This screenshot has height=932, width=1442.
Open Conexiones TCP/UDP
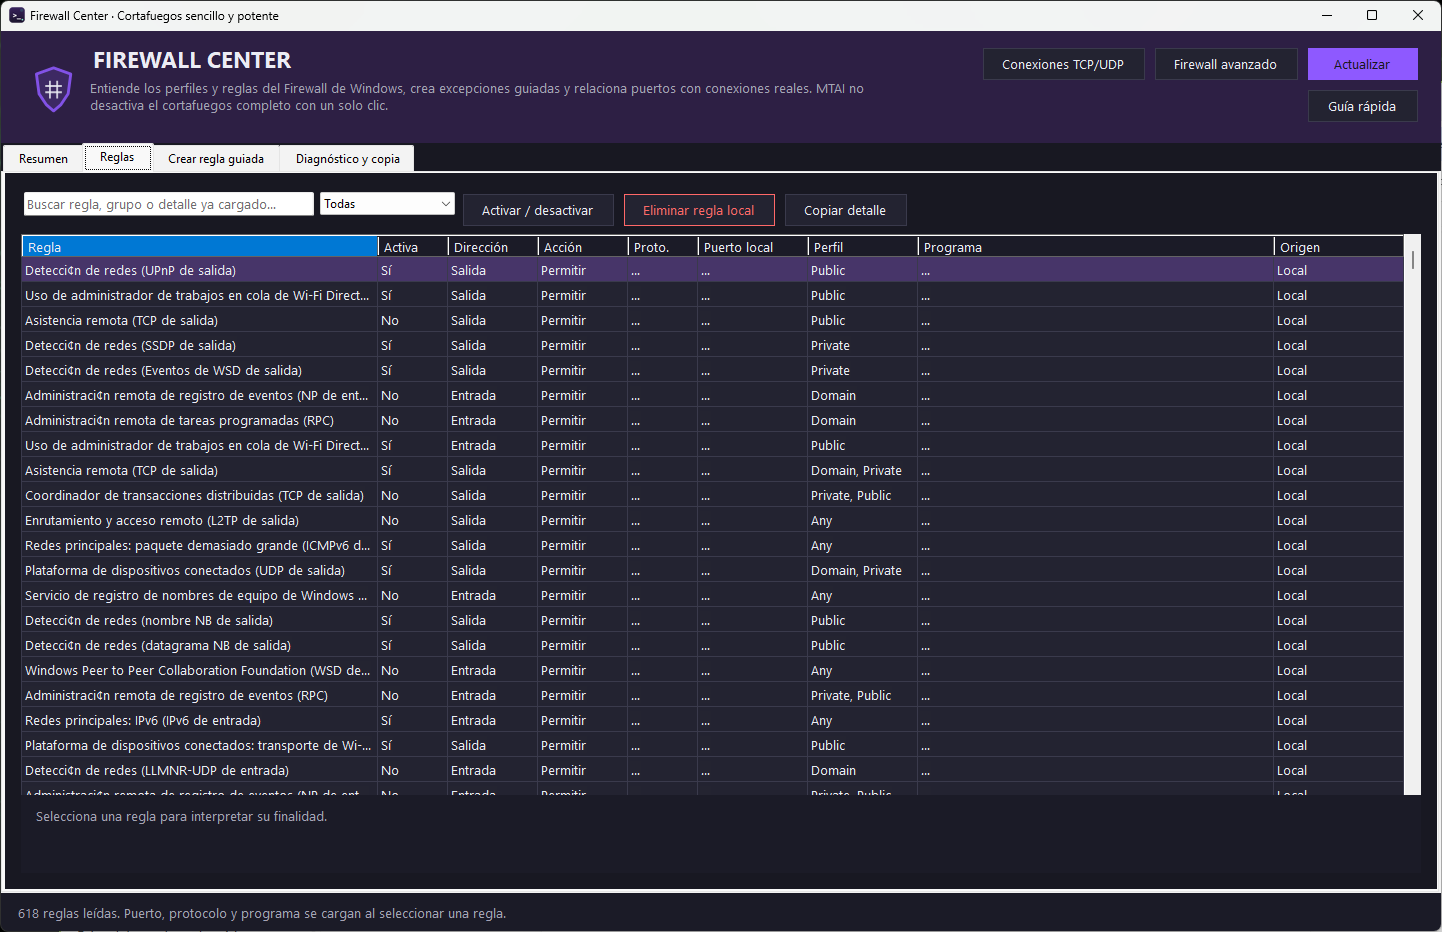coord(1063,64)
